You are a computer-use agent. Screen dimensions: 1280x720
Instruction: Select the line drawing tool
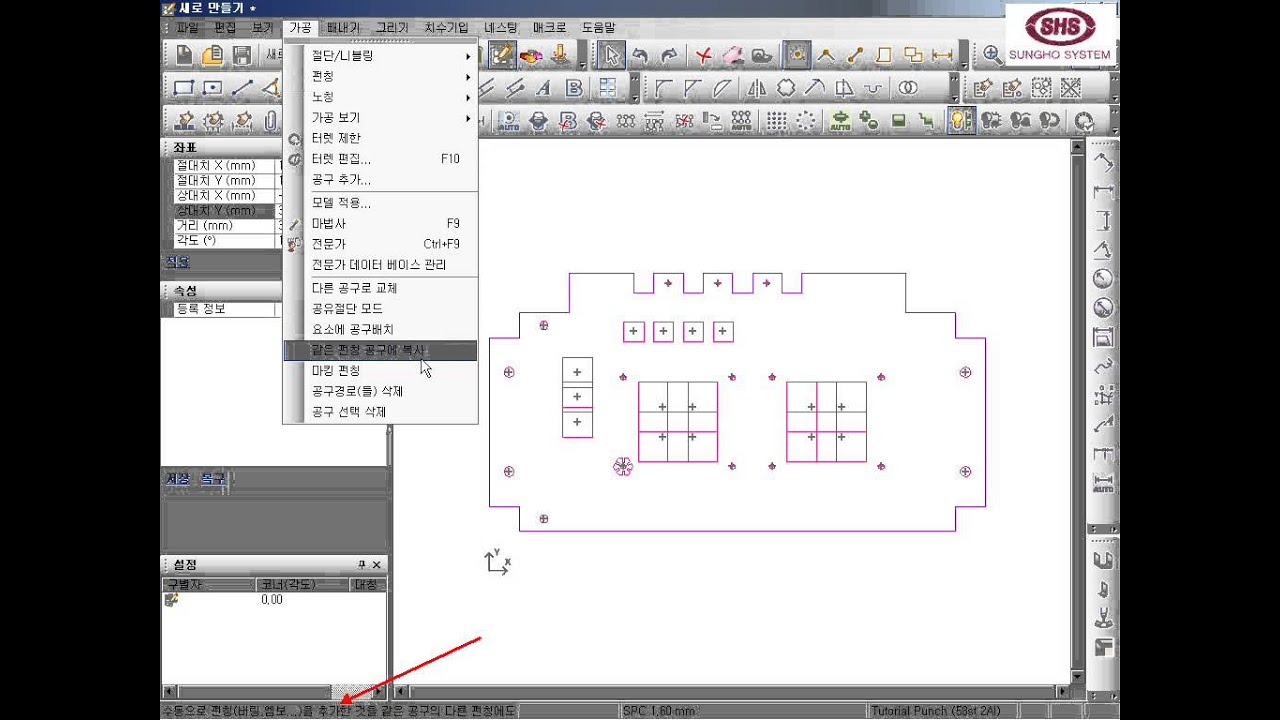[x=242, y=88]
